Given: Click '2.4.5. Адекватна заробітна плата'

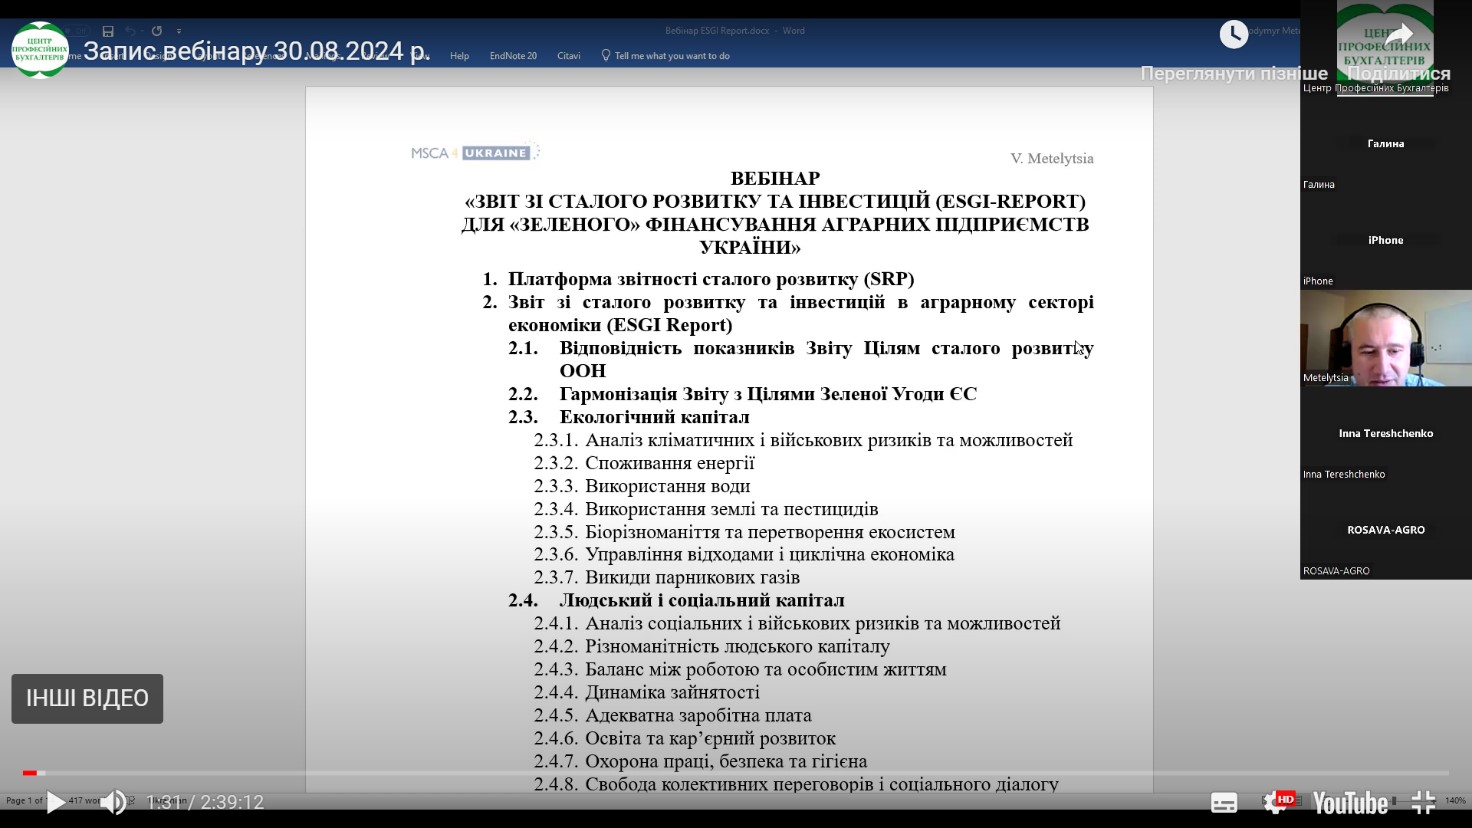Looking at the screenshot, I should coord(673,715).
